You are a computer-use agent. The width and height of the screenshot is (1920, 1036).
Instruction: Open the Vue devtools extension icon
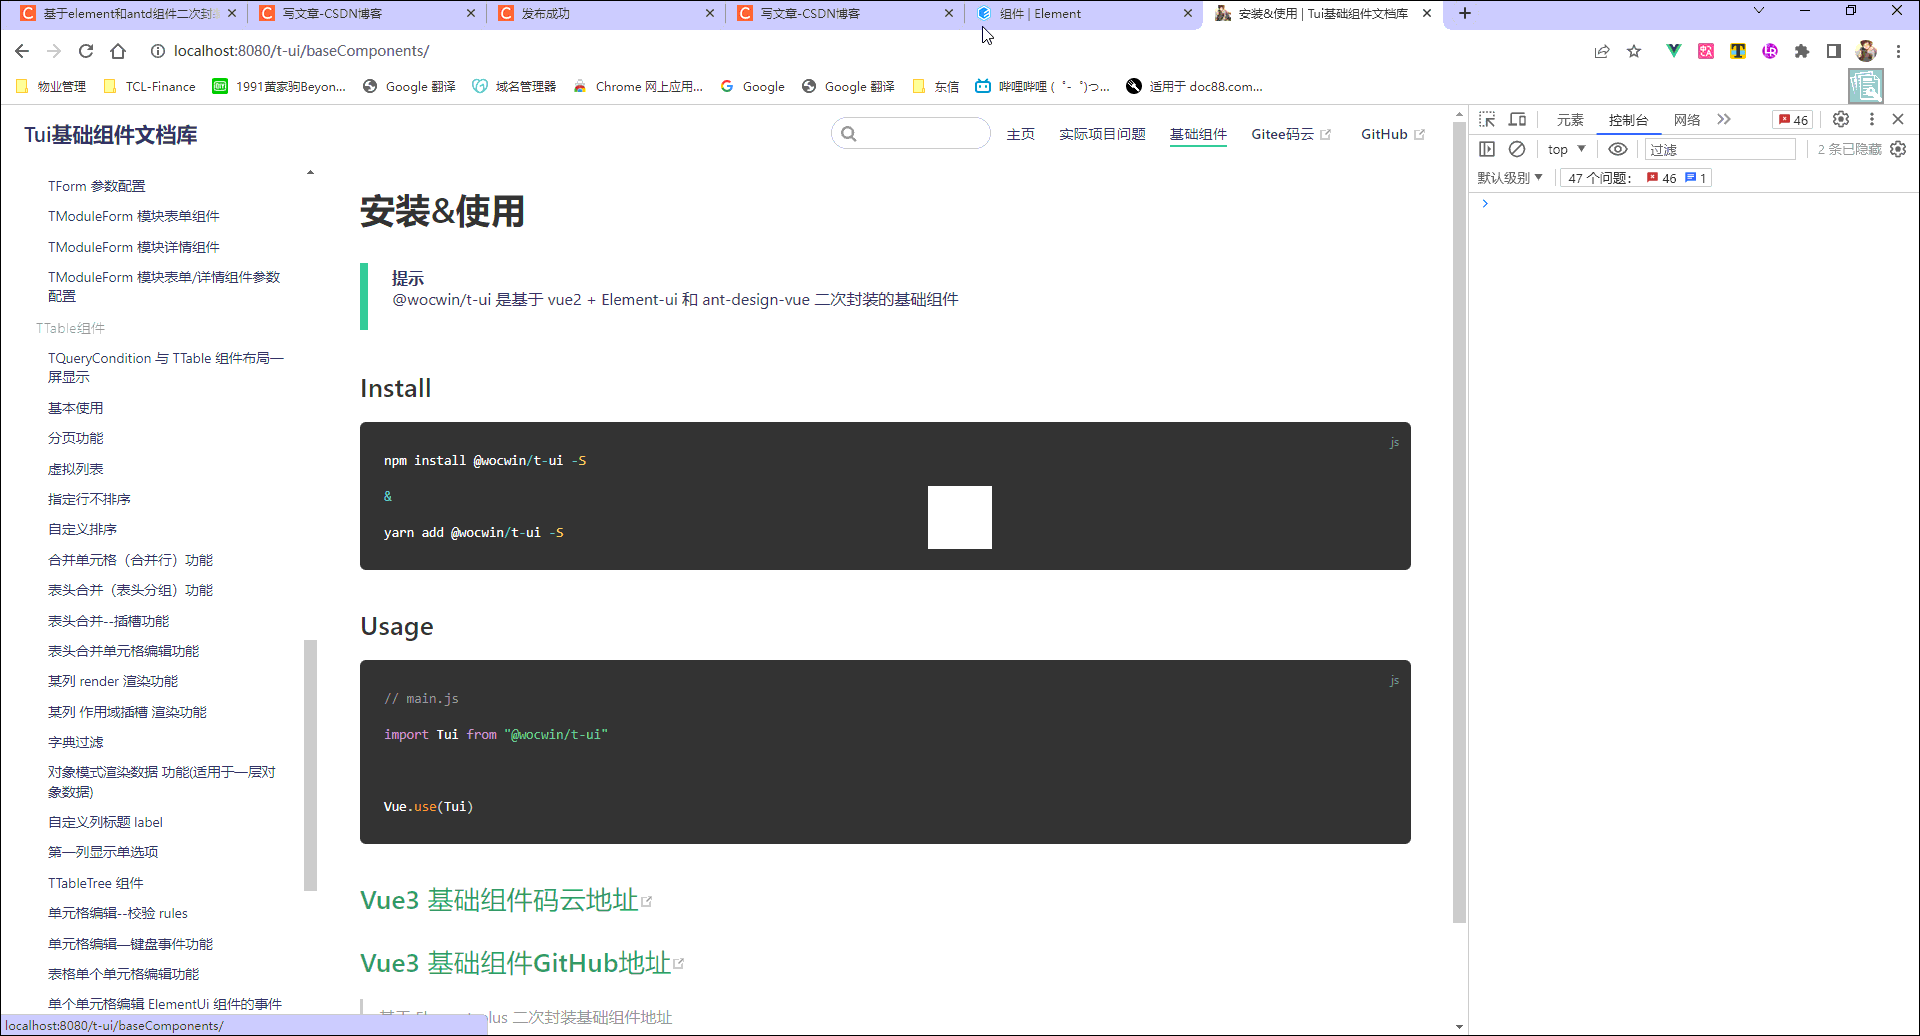pos(1672,51)
